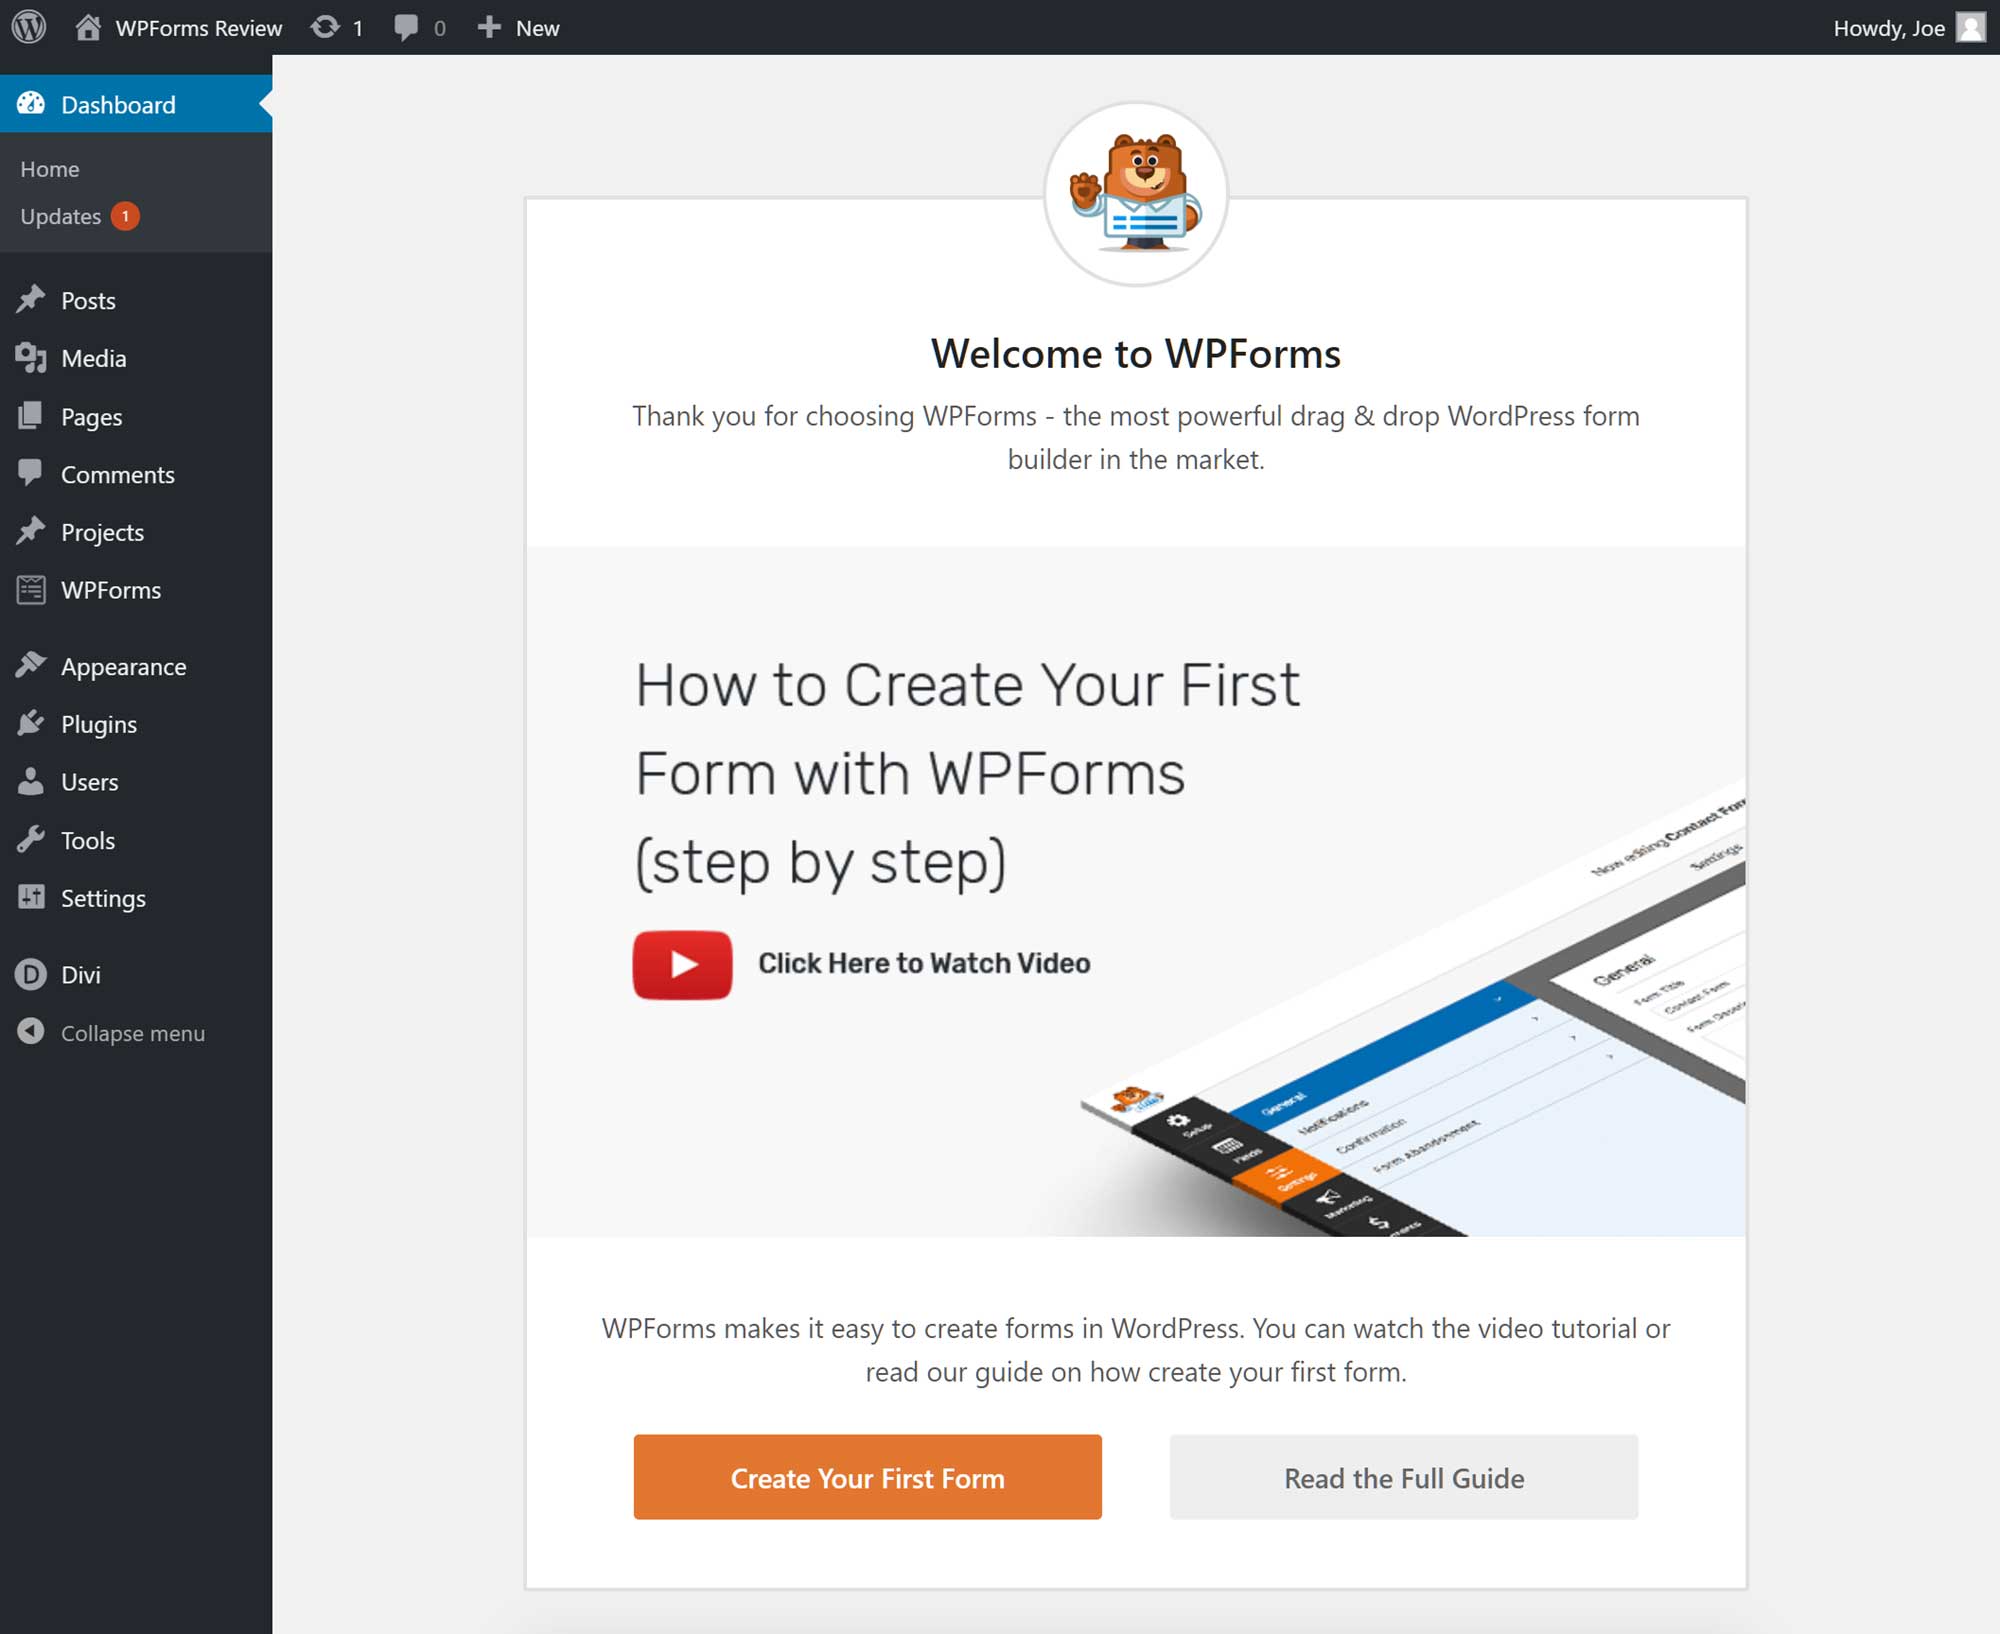Click the Plugins plug icon
This screenshot has width=2000, height=1634.
point(31,723)
